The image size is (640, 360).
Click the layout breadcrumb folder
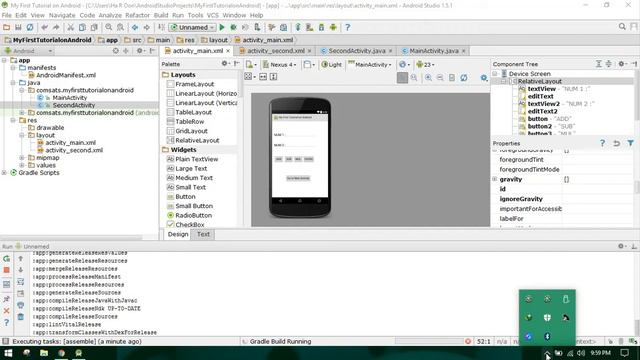tap(214, 40)
